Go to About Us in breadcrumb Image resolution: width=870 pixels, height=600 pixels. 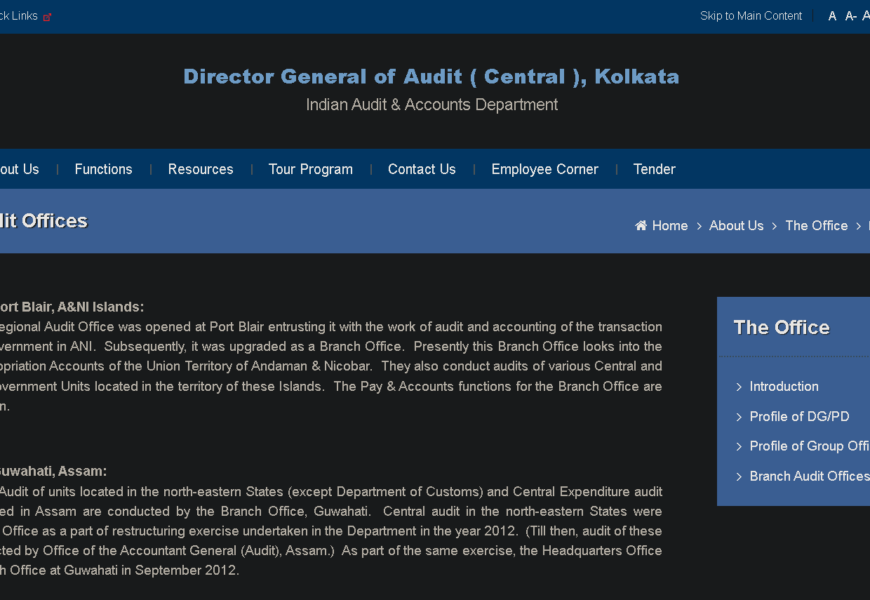pos(736,226)
